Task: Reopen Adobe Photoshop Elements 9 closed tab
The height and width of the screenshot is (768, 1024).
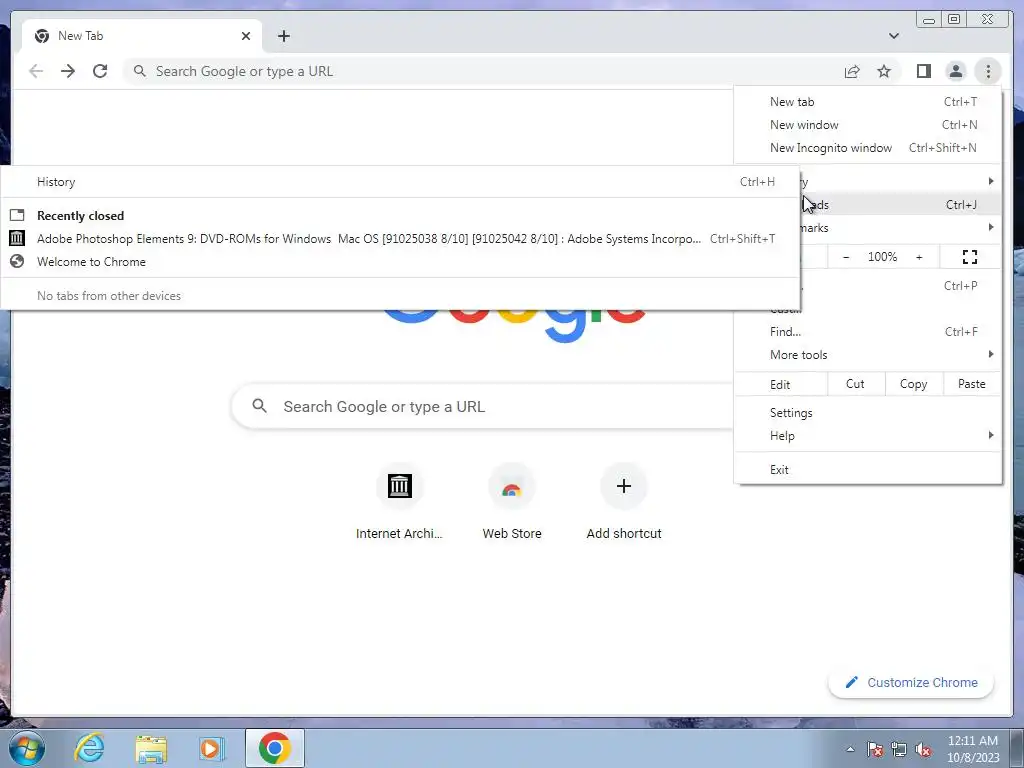Action: pyautogui.click(x=400, y=239)
